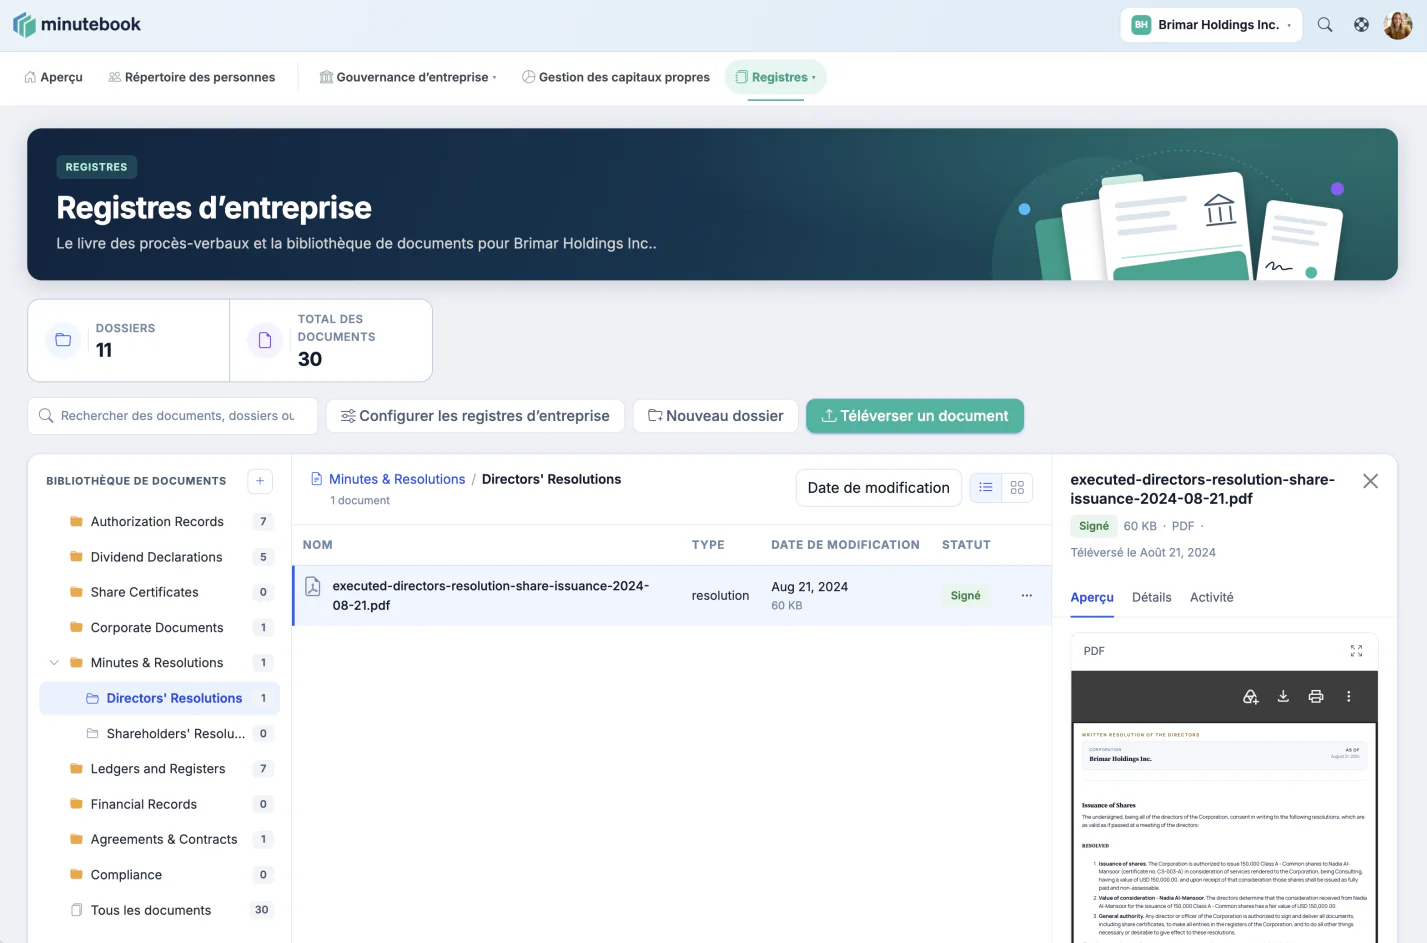Viewport: 1427px width, 943px height.
Task: Click the PDF file icon in table row
Action: coord(313,587)
